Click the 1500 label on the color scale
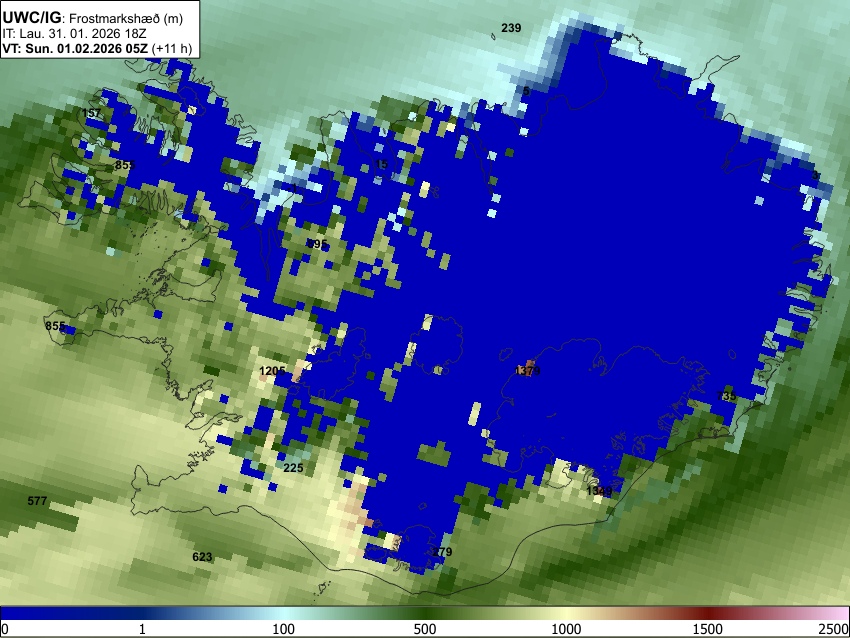This screenshot has width=850, height=638. [x=707, y=629]
